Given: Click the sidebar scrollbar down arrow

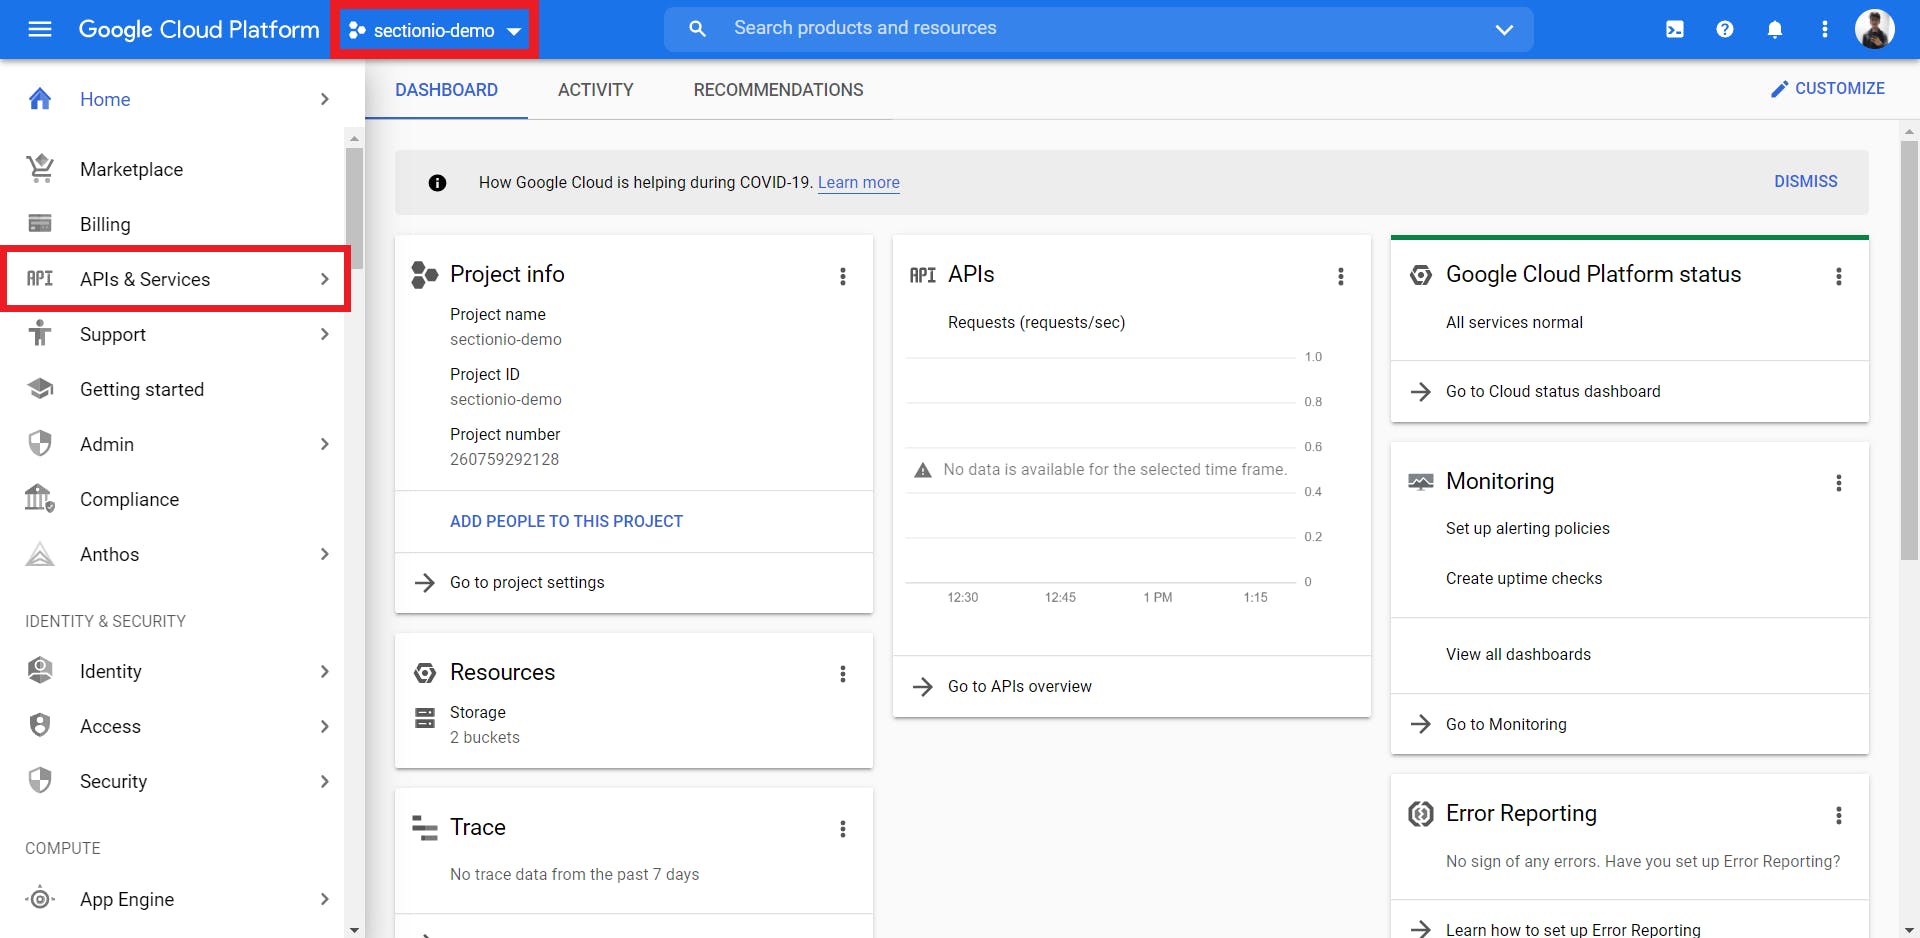Looking at the screenshot, I should point(354,929).
